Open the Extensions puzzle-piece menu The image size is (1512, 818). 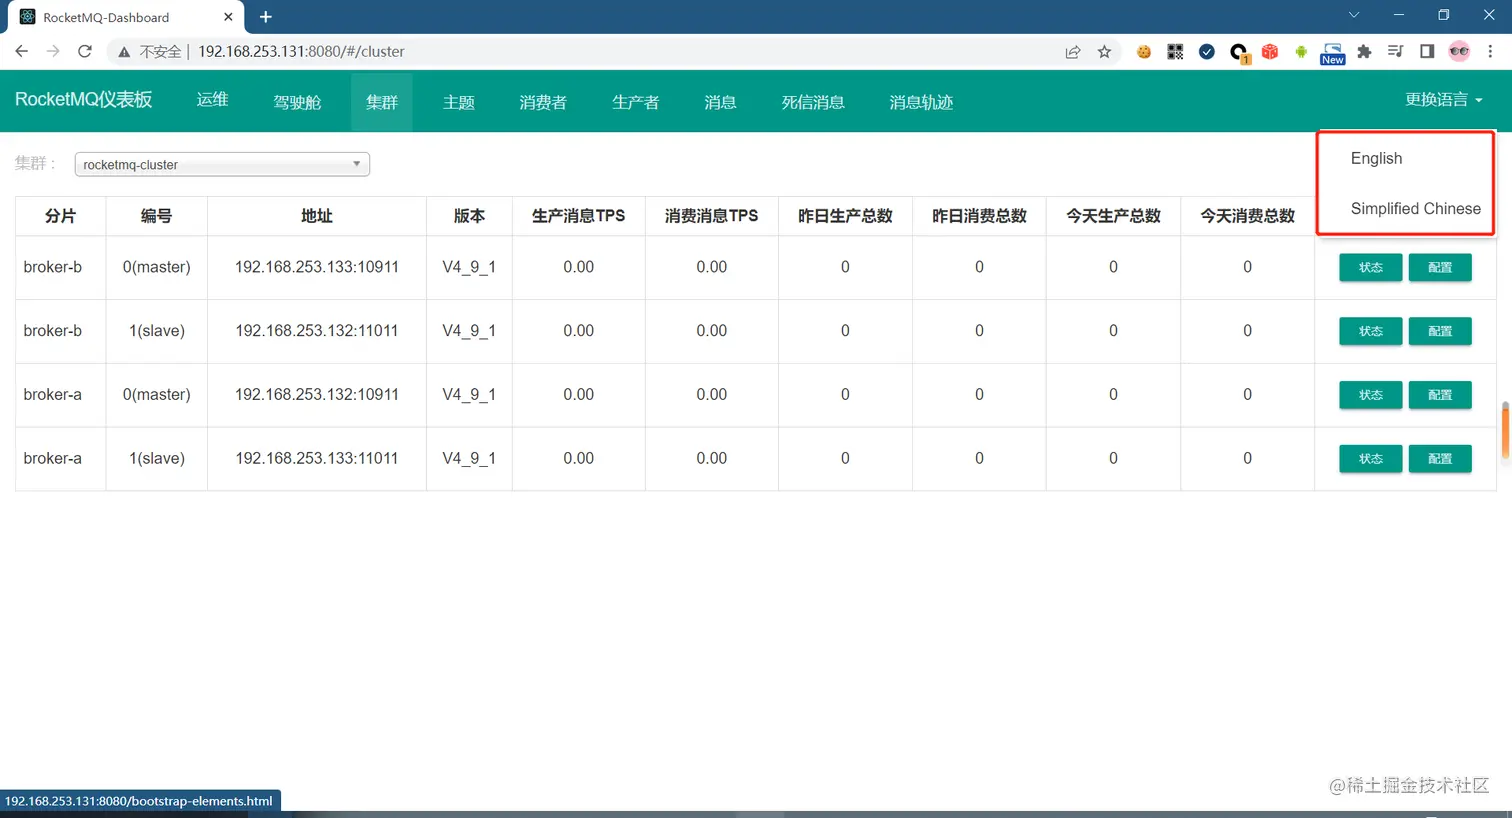(x=1364, y=52)
